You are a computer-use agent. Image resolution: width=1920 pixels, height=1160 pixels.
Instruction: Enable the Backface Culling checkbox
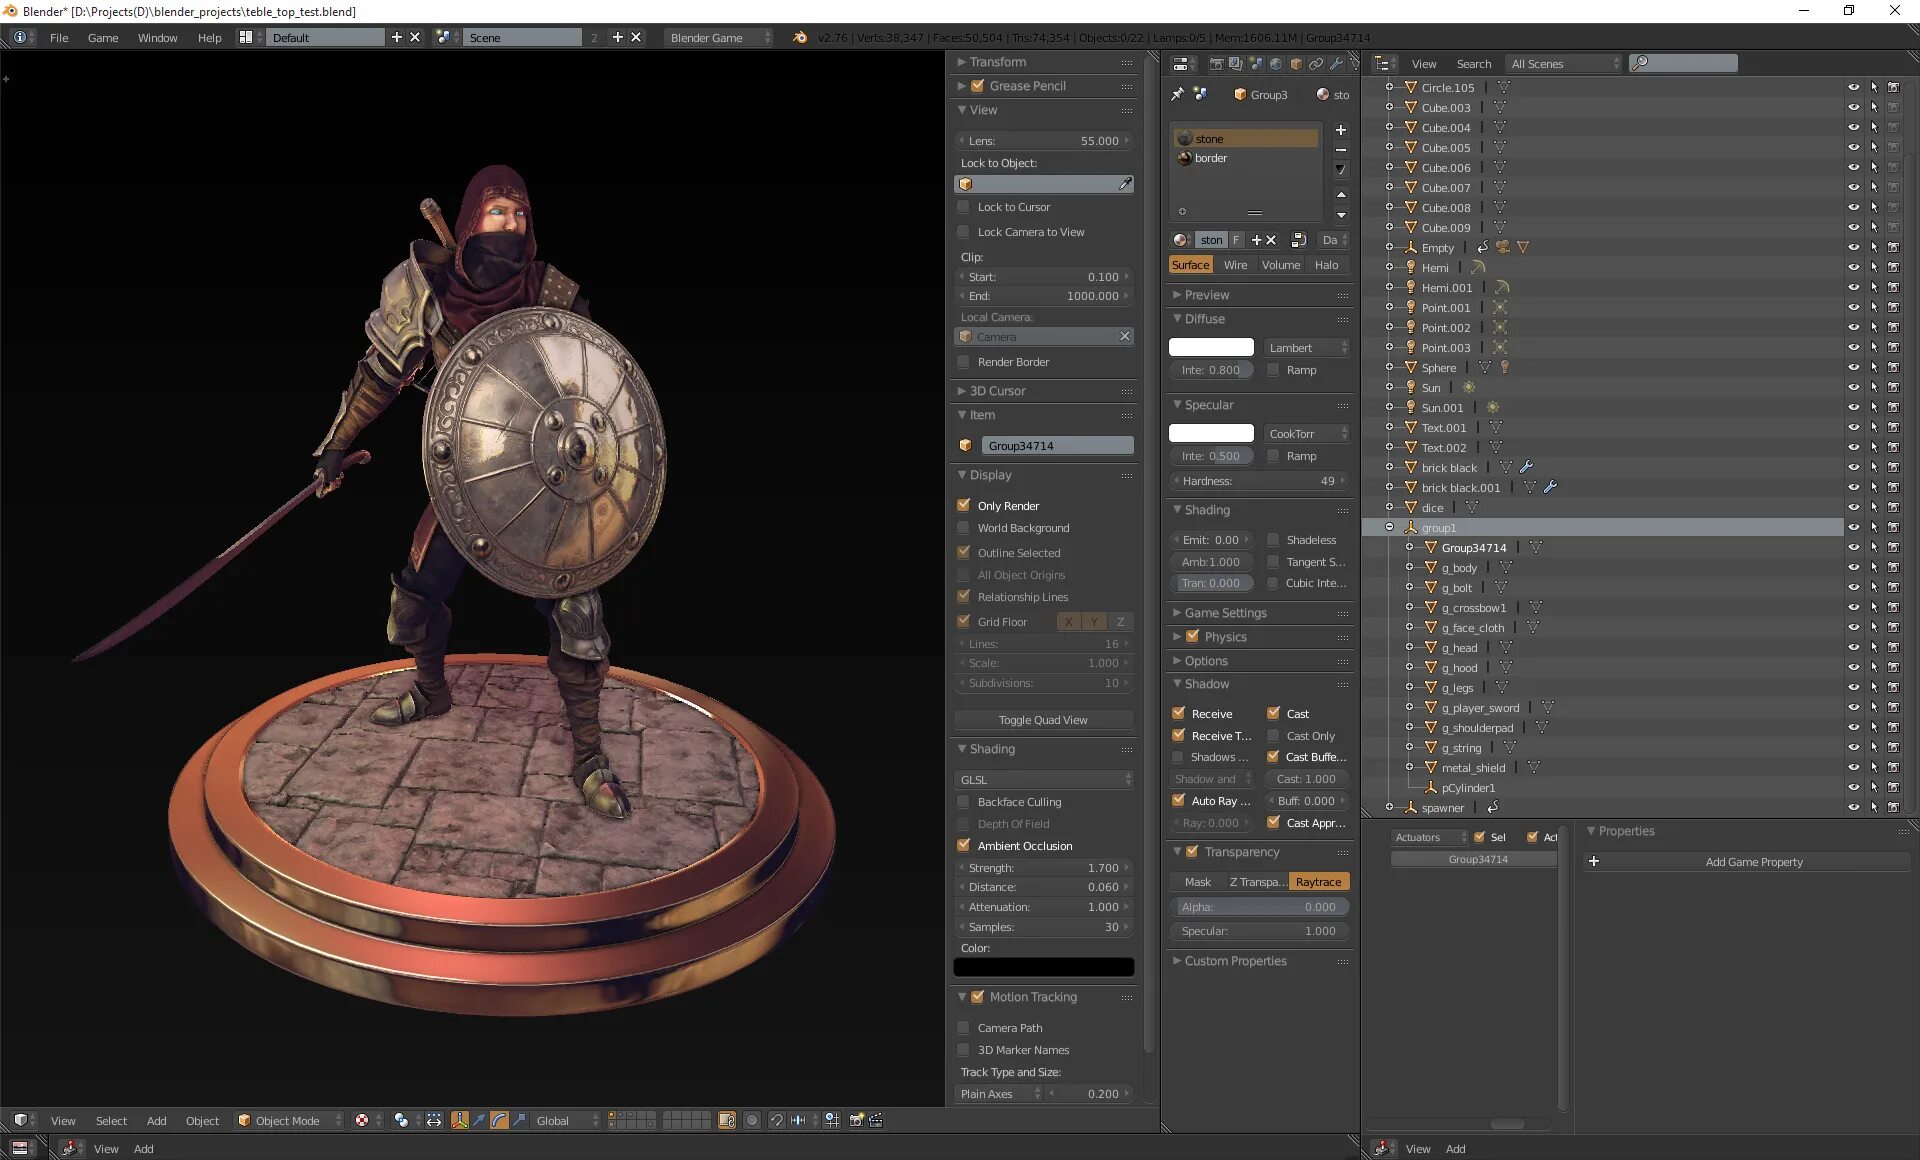pos(964,801)
